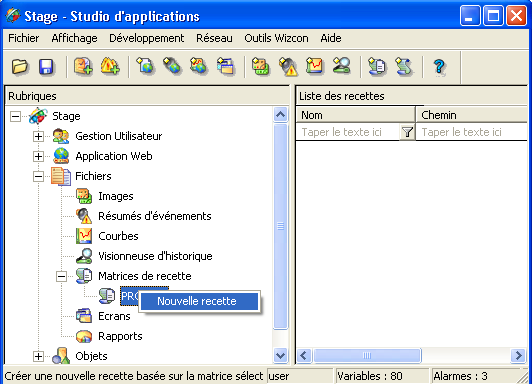
Task: Click the new web link globe icon
Action: 172,66
